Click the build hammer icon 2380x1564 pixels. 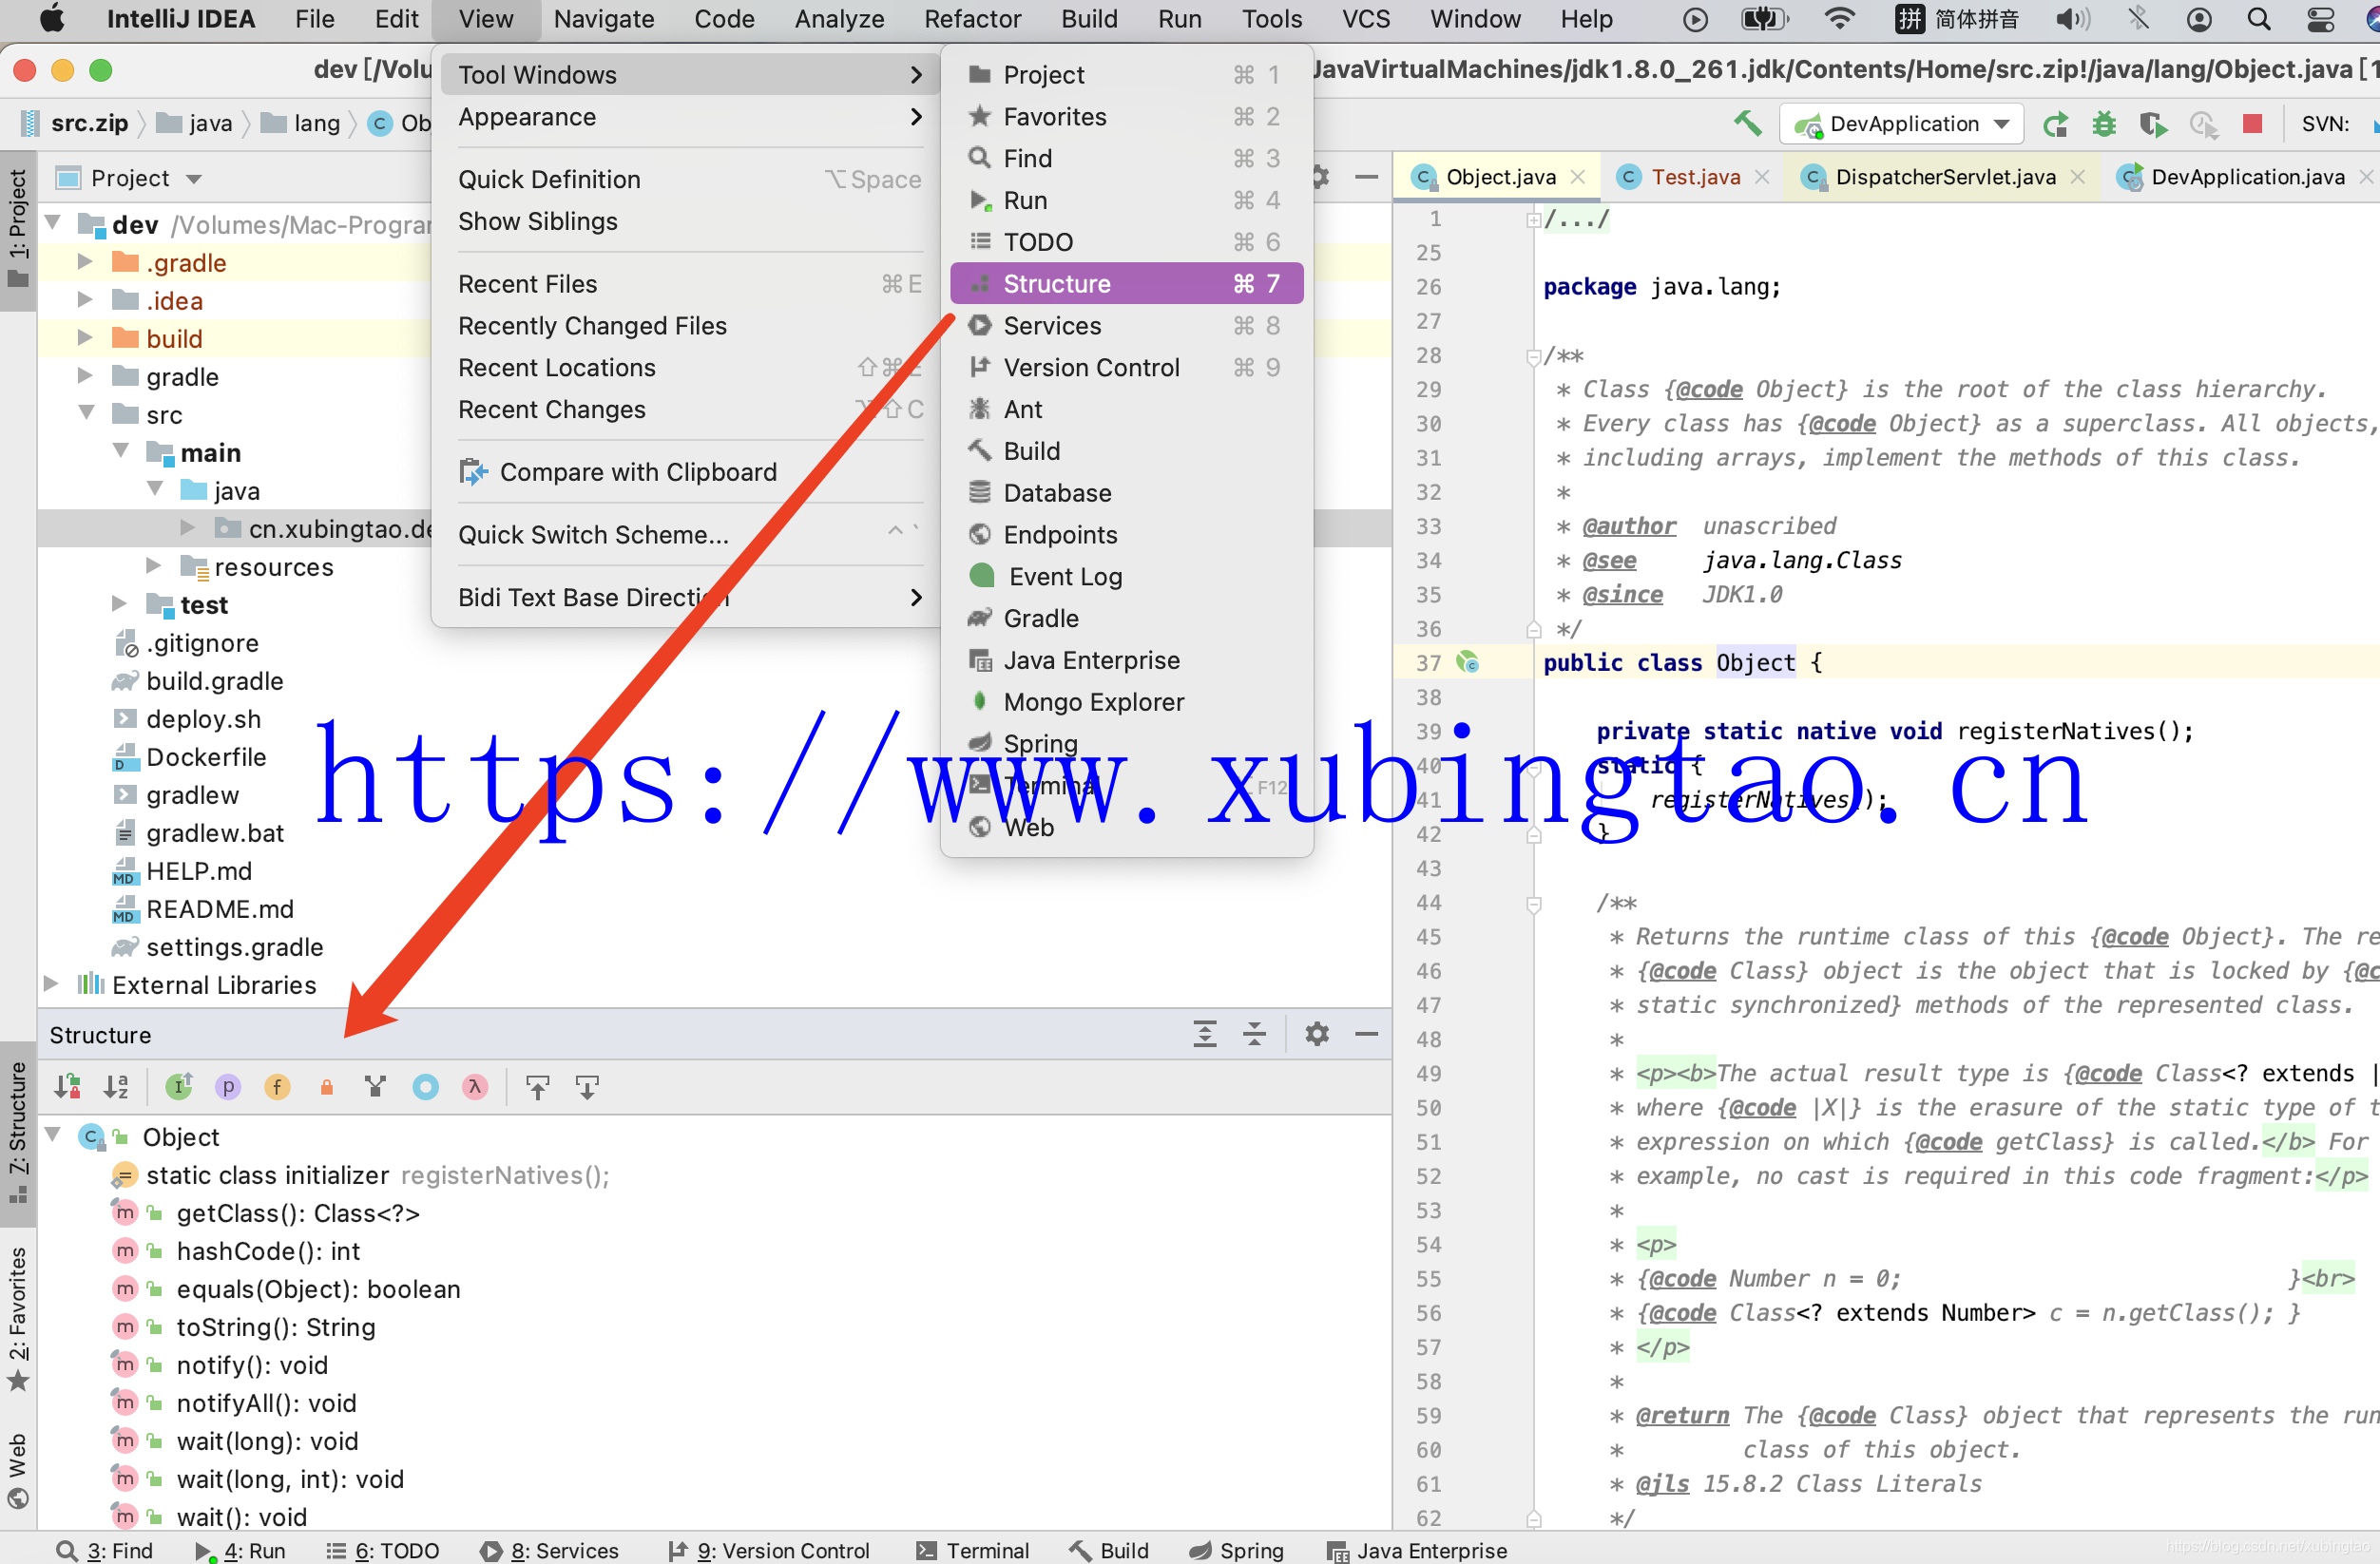[1748, 123]
